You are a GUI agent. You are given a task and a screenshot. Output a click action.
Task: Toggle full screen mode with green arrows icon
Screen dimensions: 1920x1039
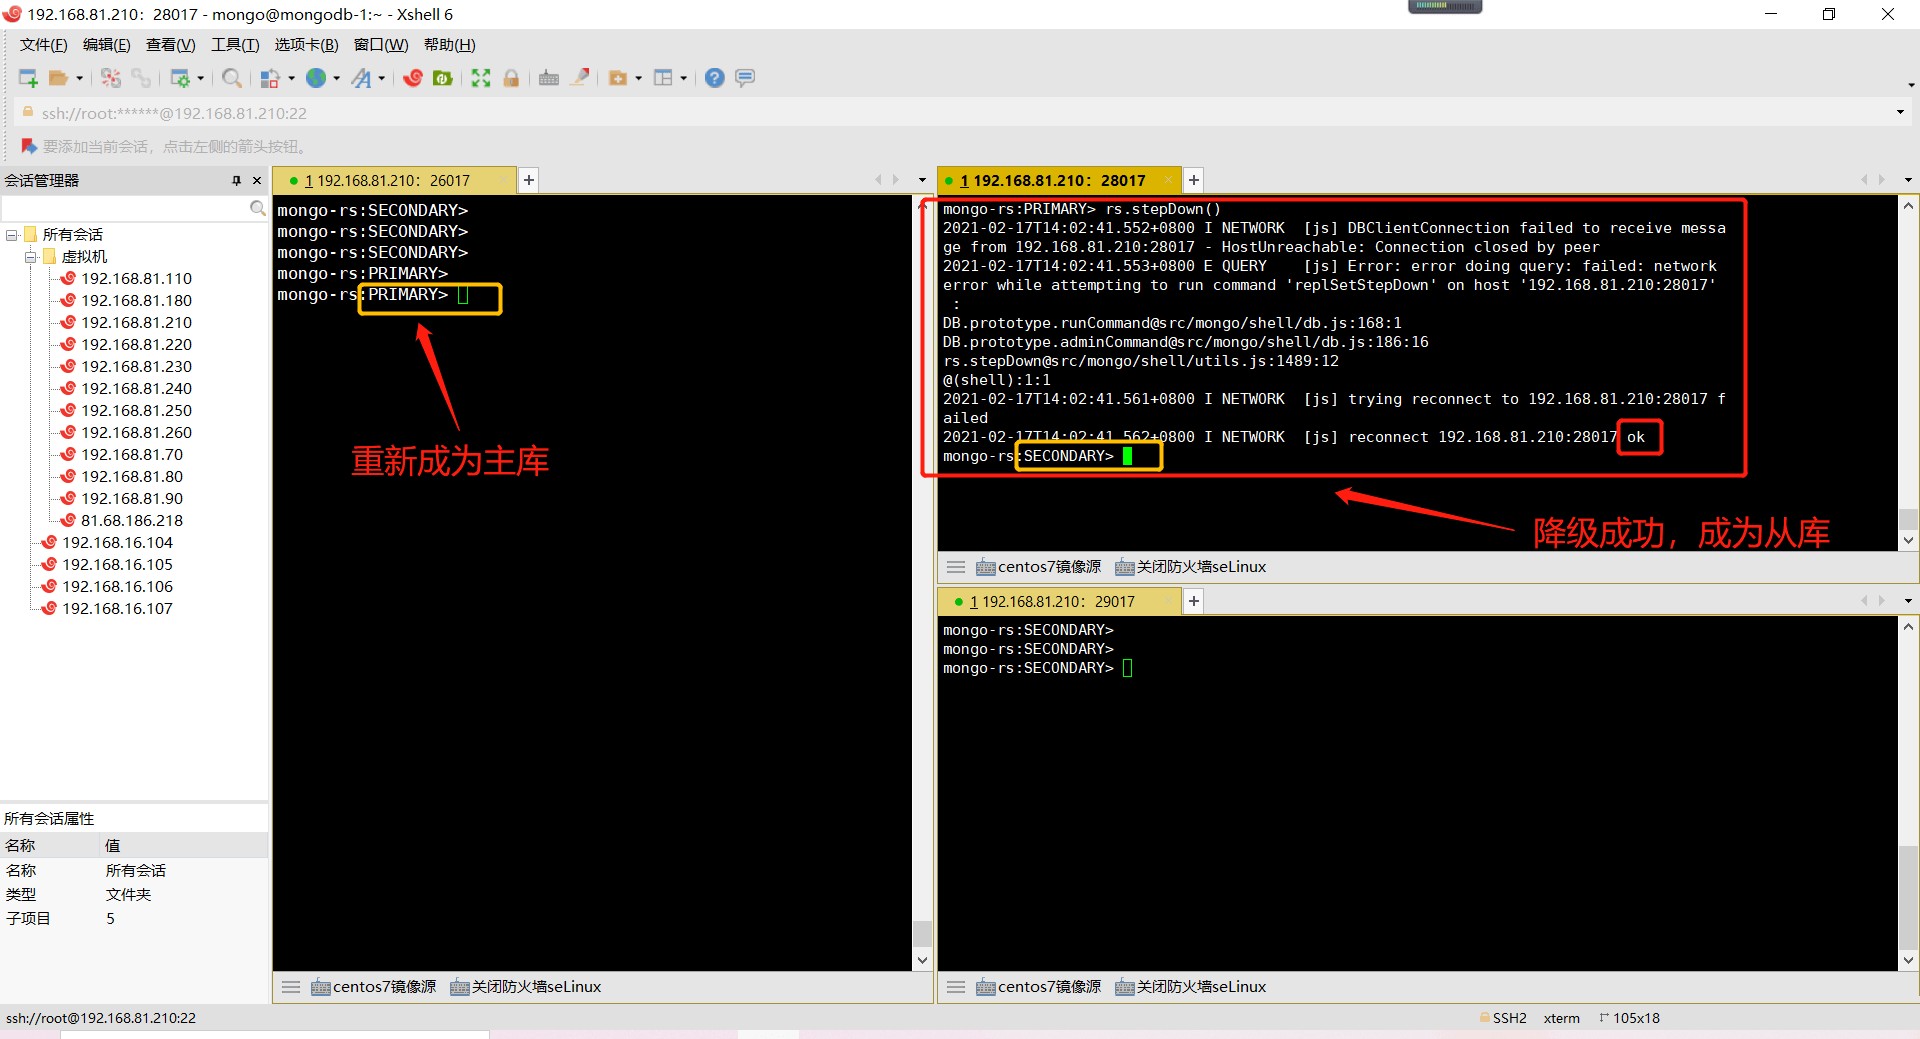[481, 78]
